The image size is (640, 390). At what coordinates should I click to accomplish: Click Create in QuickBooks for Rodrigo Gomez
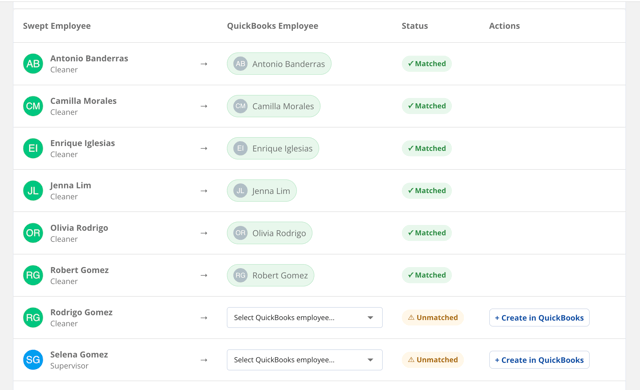pos(539,317)
